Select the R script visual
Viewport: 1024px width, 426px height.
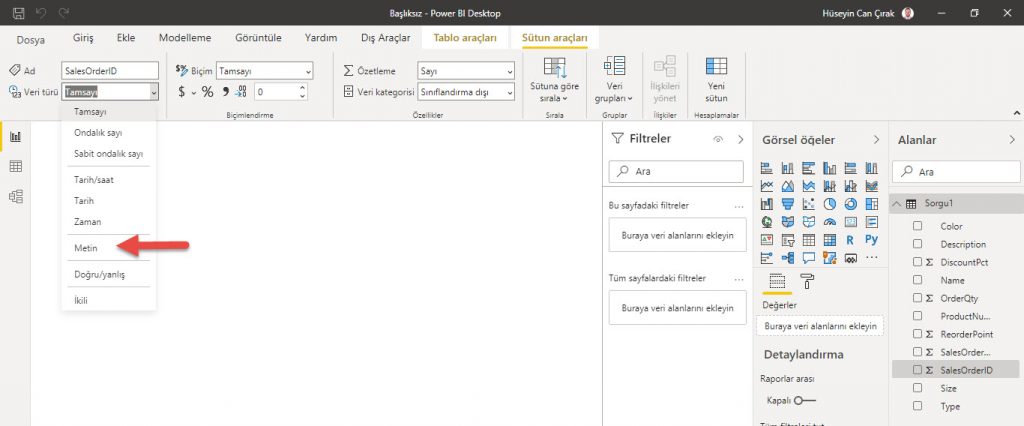pyautogui.click(x=850, y=240)
